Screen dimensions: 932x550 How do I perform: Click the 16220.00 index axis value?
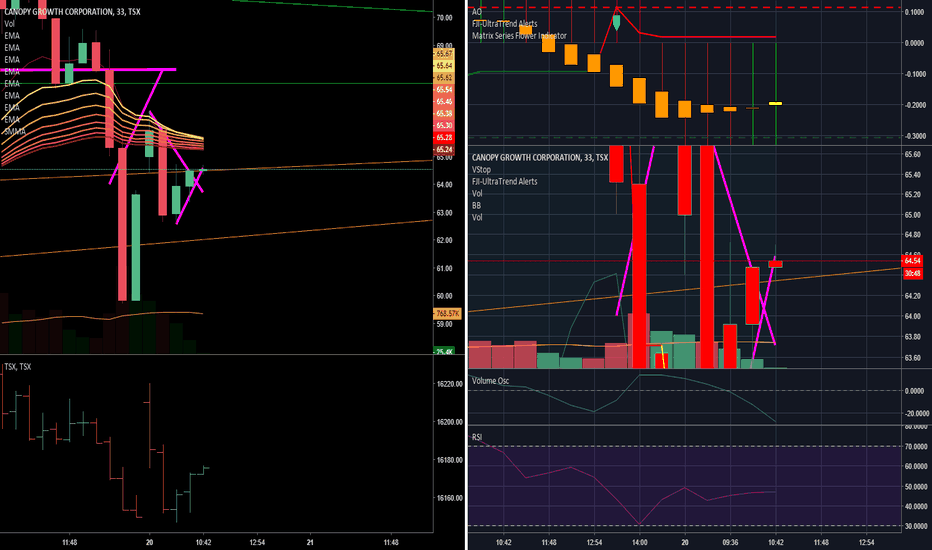[449, 384]
